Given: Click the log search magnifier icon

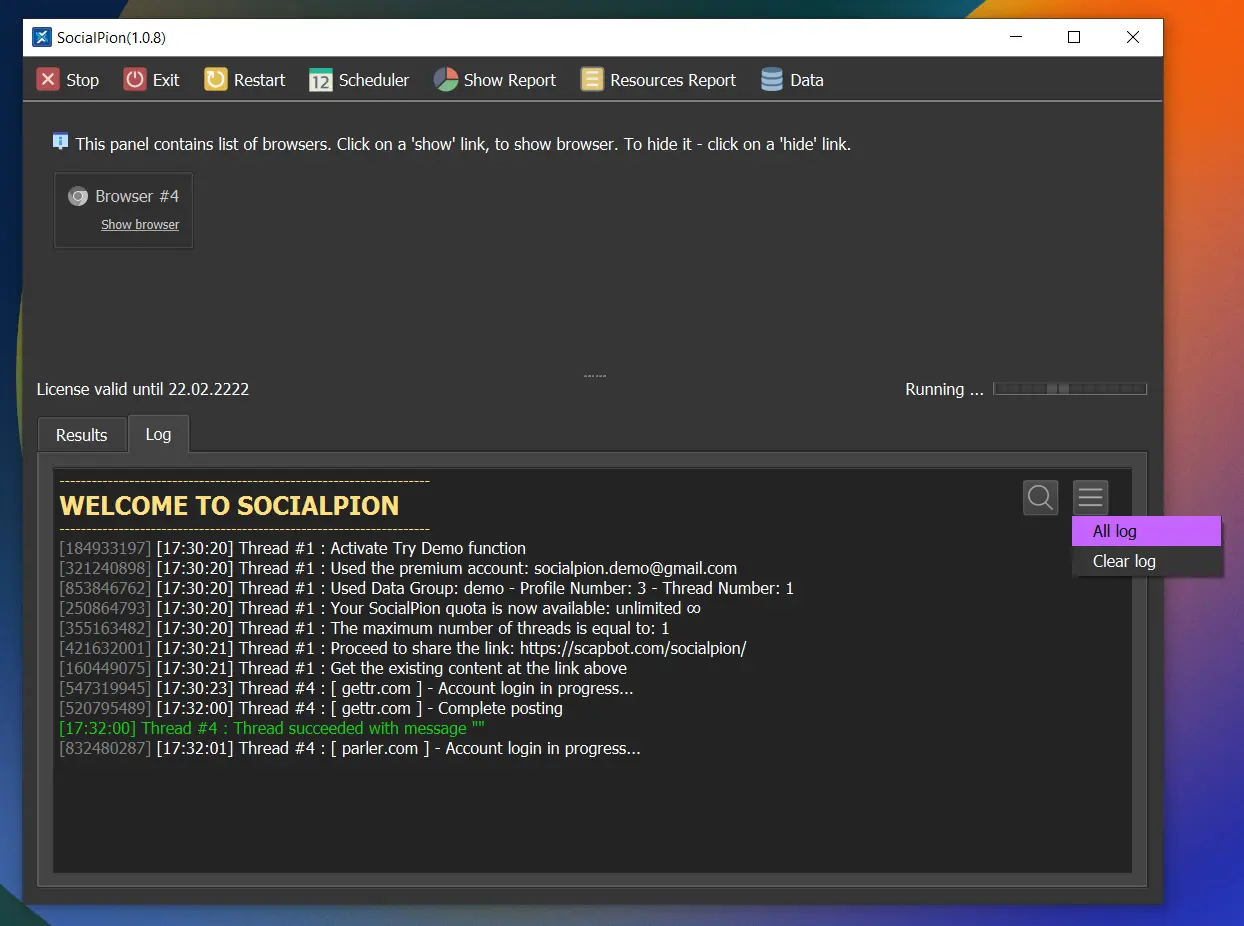Looking at the screenshot, I should pos(1041,497).
